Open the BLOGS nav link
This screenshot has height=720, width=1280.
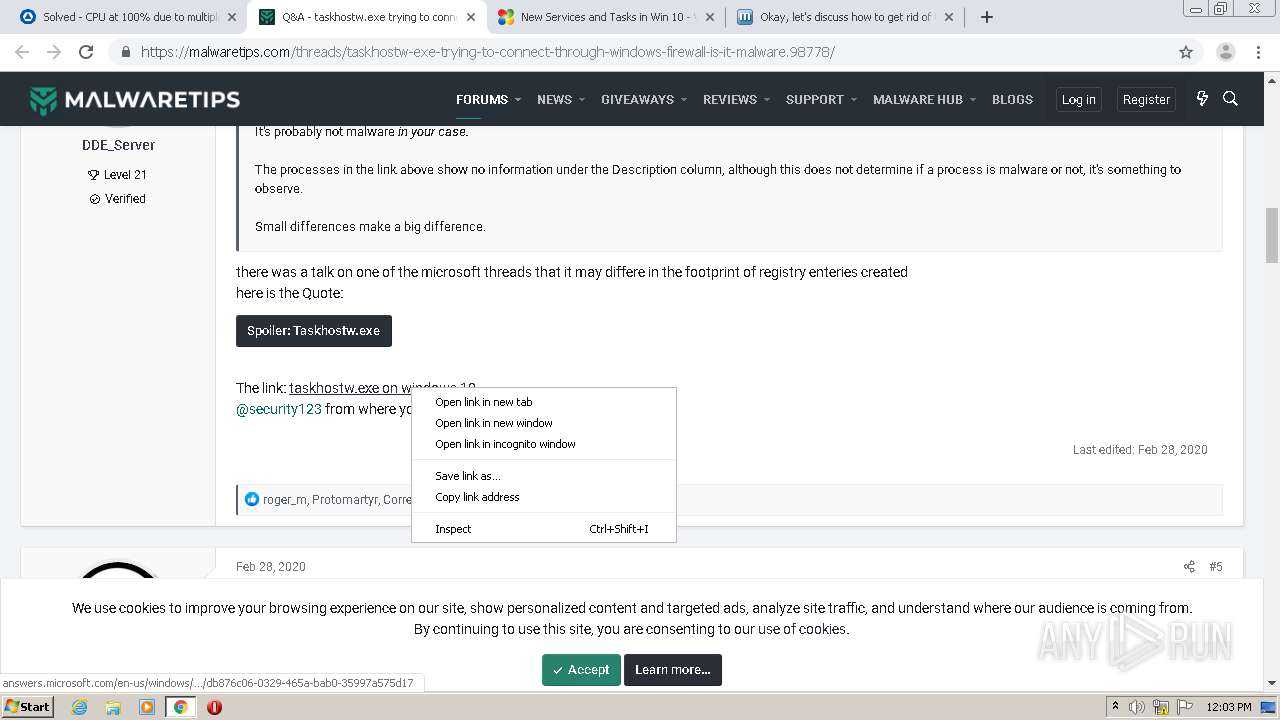click(x=1012, y=100)
